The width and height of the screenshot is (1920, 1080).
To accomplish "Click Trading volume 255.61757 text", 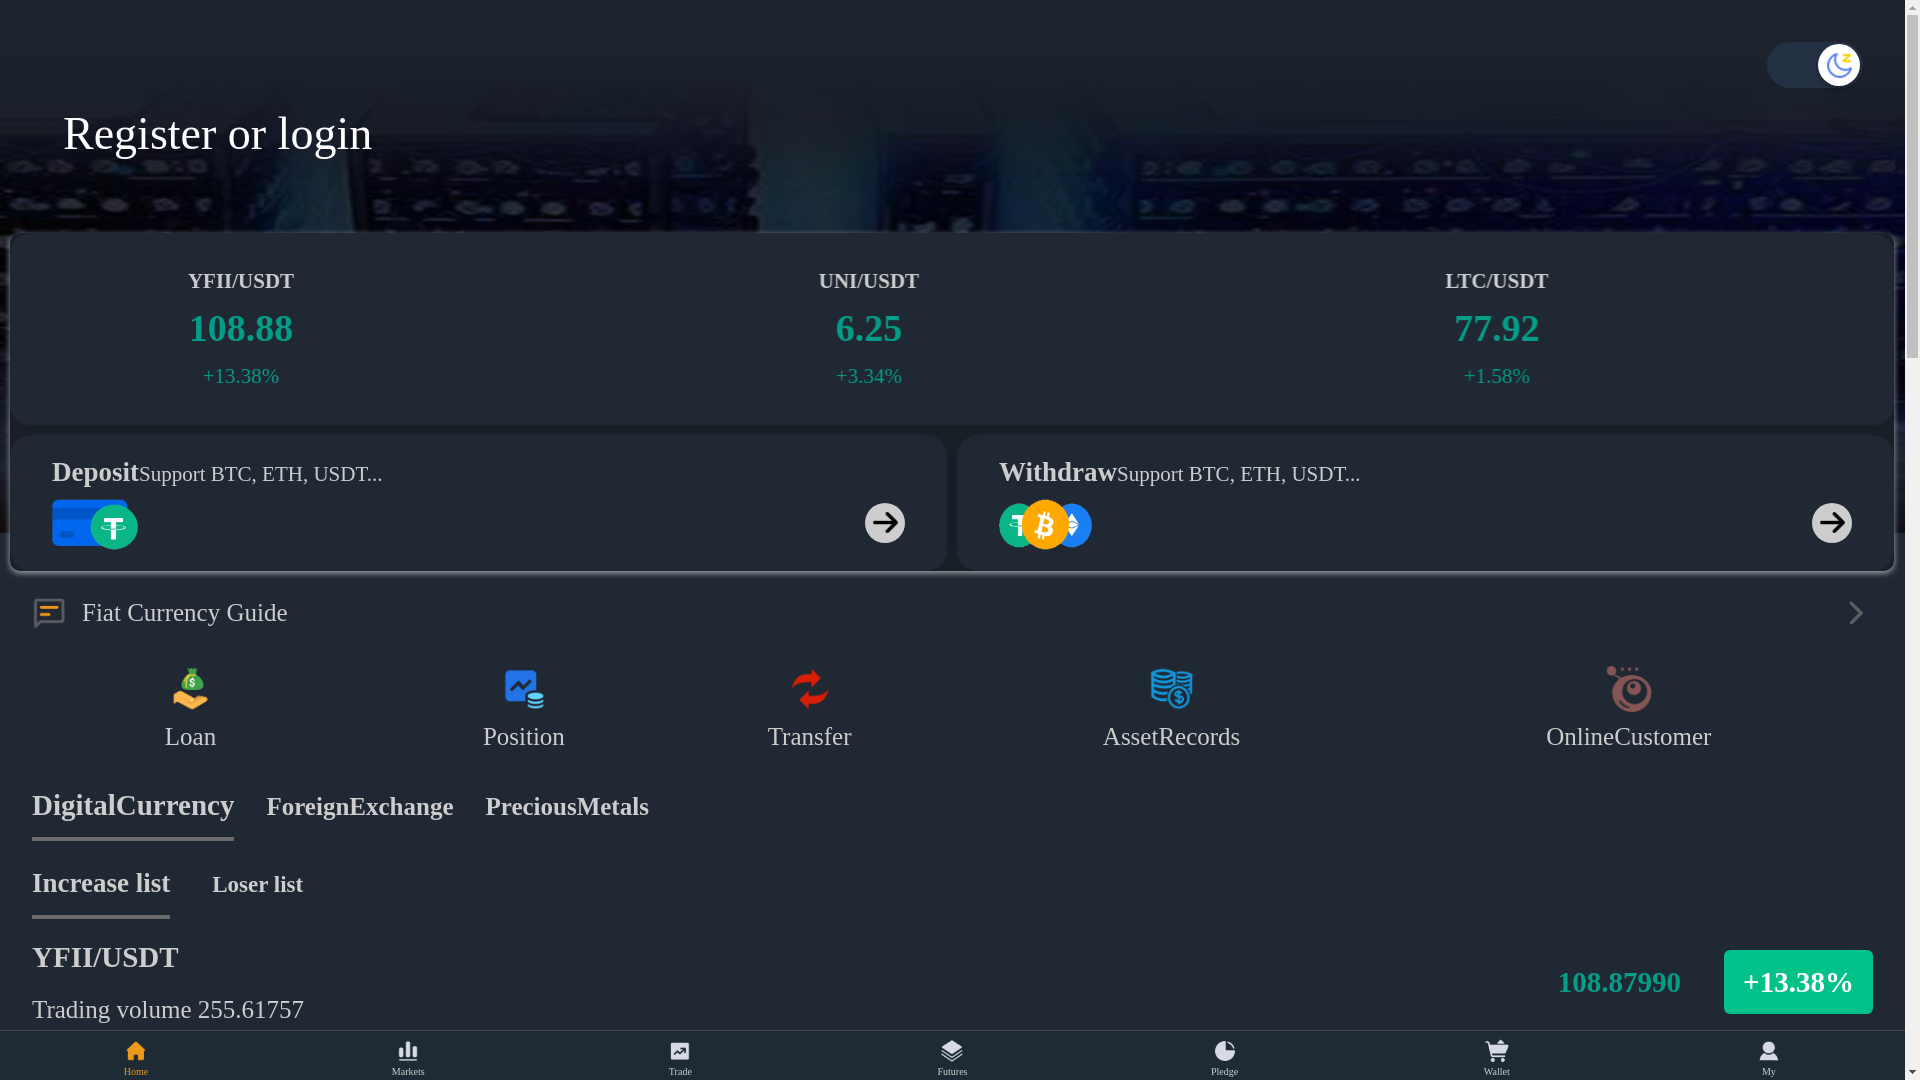I will 168,1010.
